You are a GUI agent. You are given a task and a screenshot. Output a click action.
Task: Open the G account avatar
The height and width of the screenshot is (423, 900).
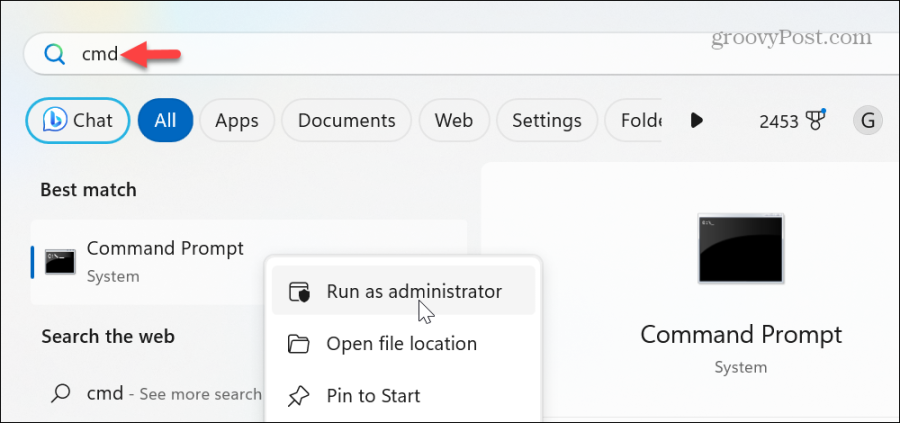(x=867, y=121)
